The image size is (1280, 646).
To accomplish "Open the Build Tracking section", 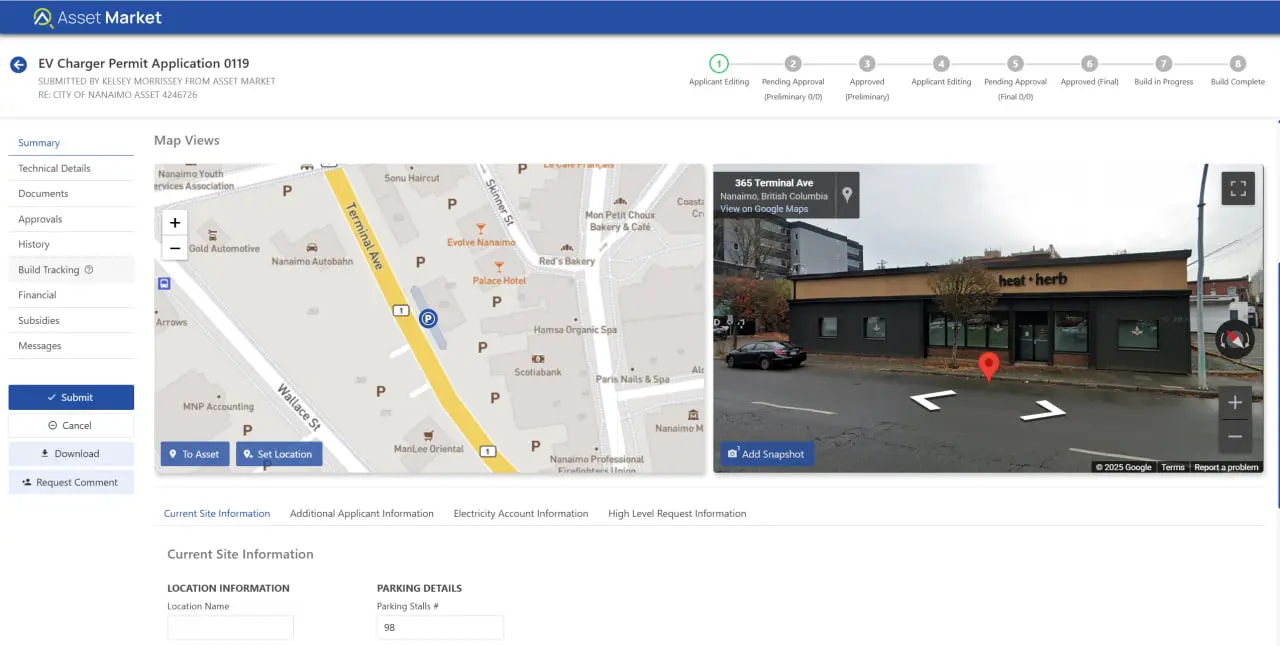I will [71, 270].
